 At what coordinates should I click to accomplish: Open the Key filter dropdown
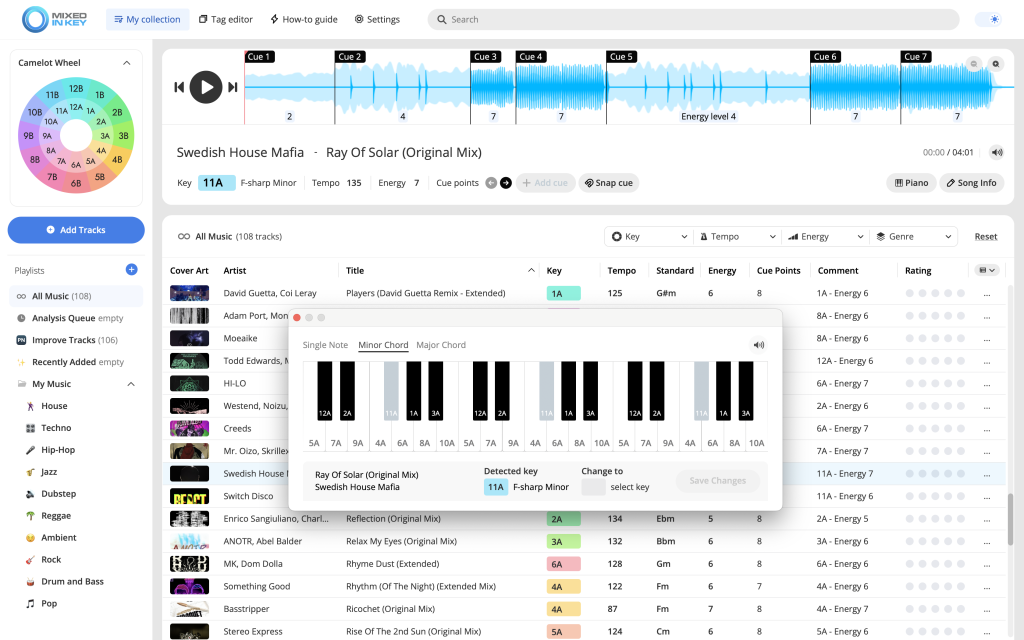pos(649,237)
